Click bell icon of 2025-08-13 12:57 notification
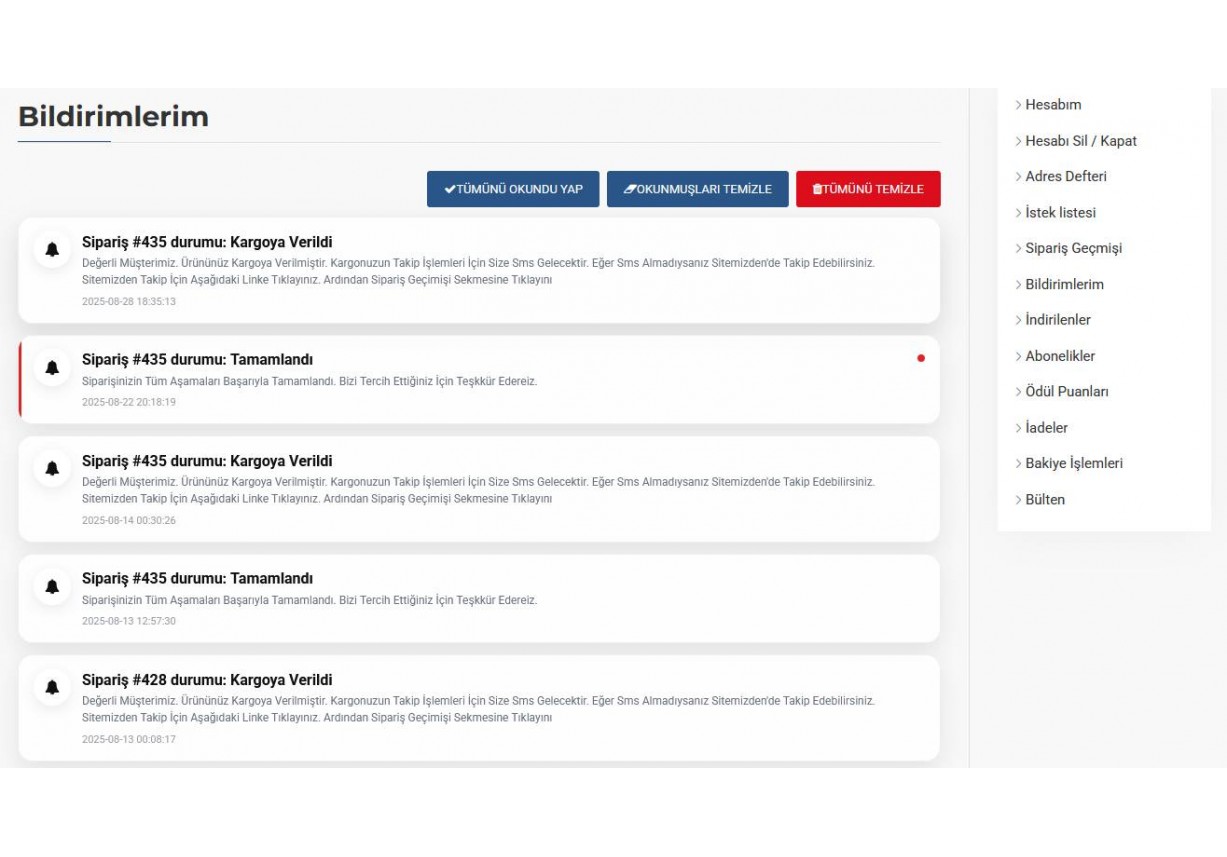 (52, 586)
